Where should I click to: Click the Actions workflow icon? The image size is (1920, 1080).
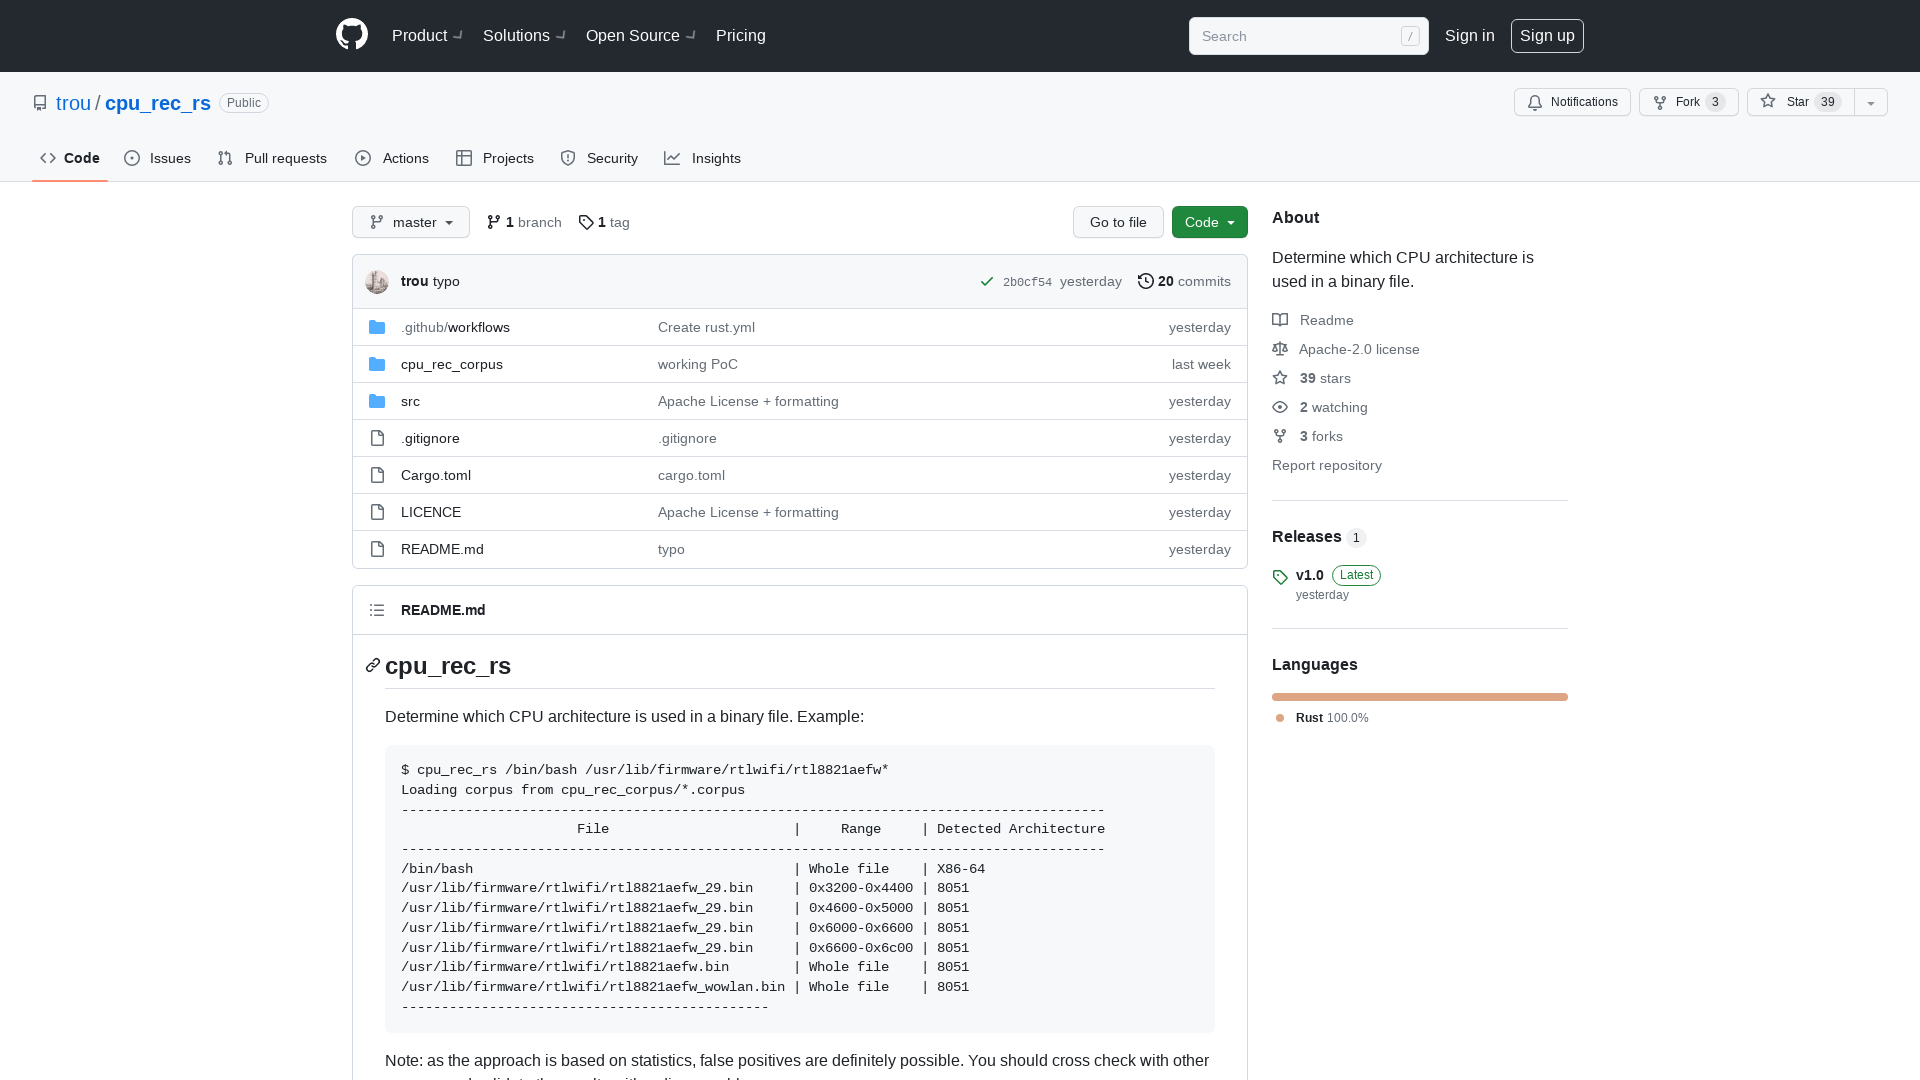tap(361, 157)
